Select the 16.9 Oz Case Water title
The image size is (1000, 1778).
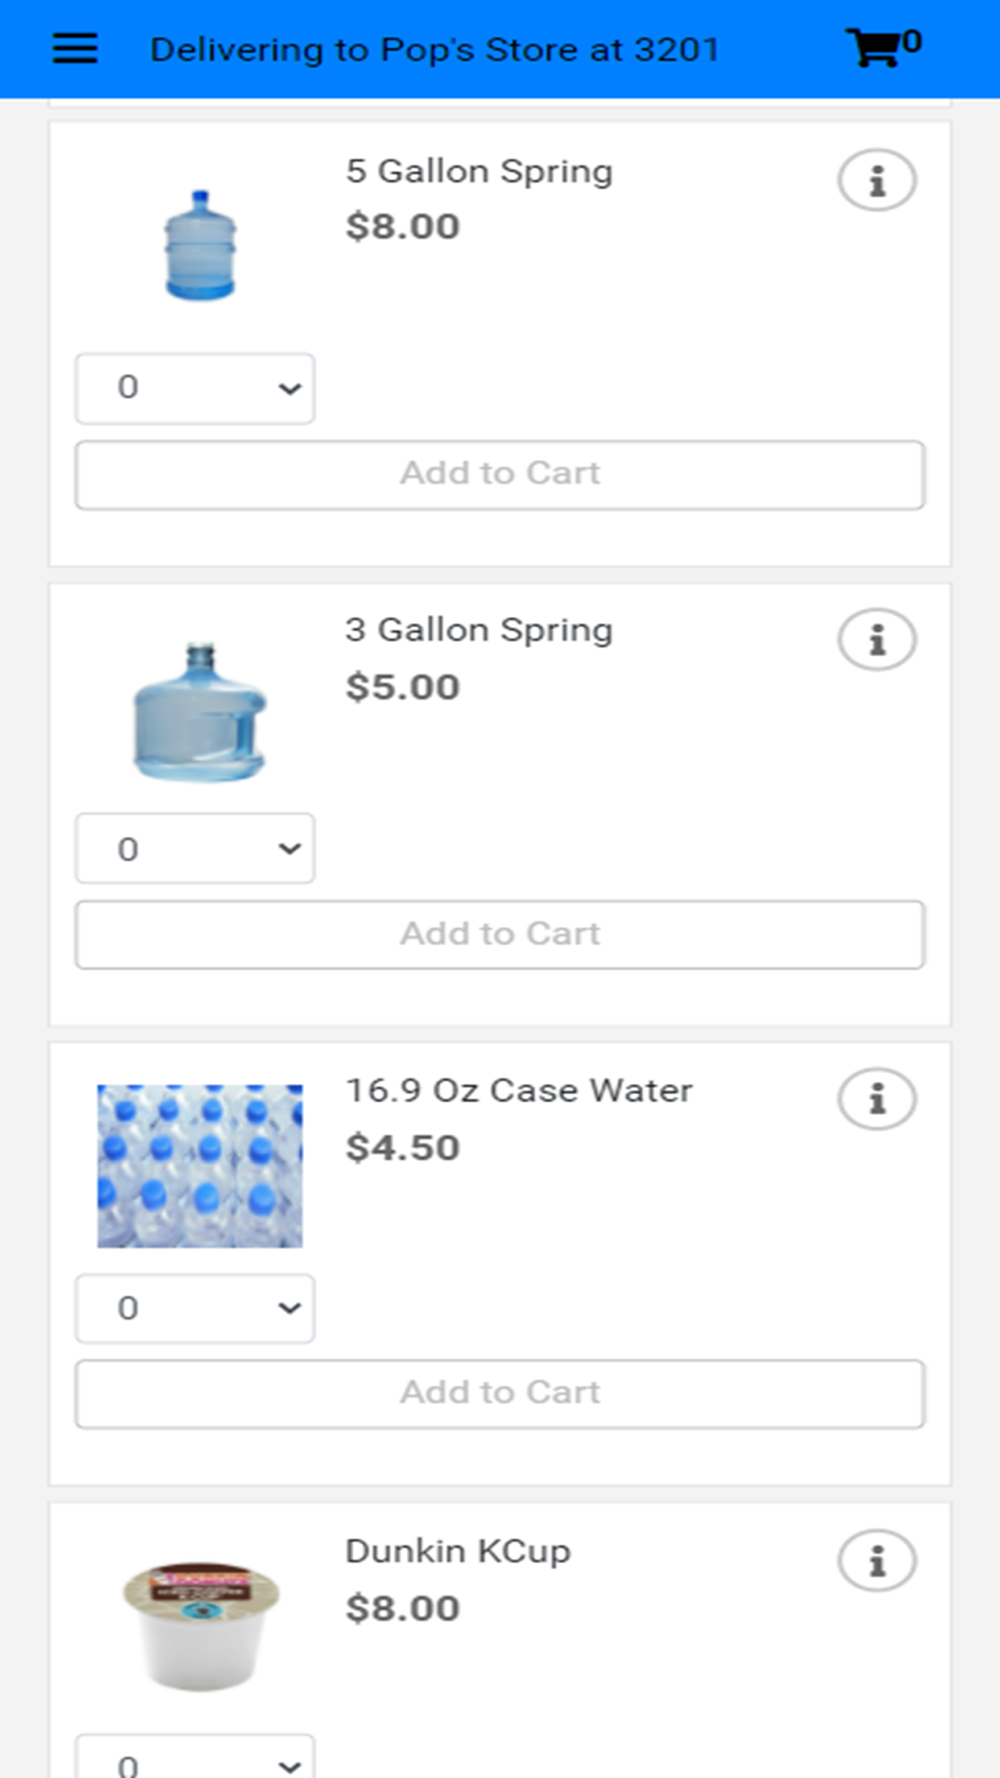coord(519,1090)
